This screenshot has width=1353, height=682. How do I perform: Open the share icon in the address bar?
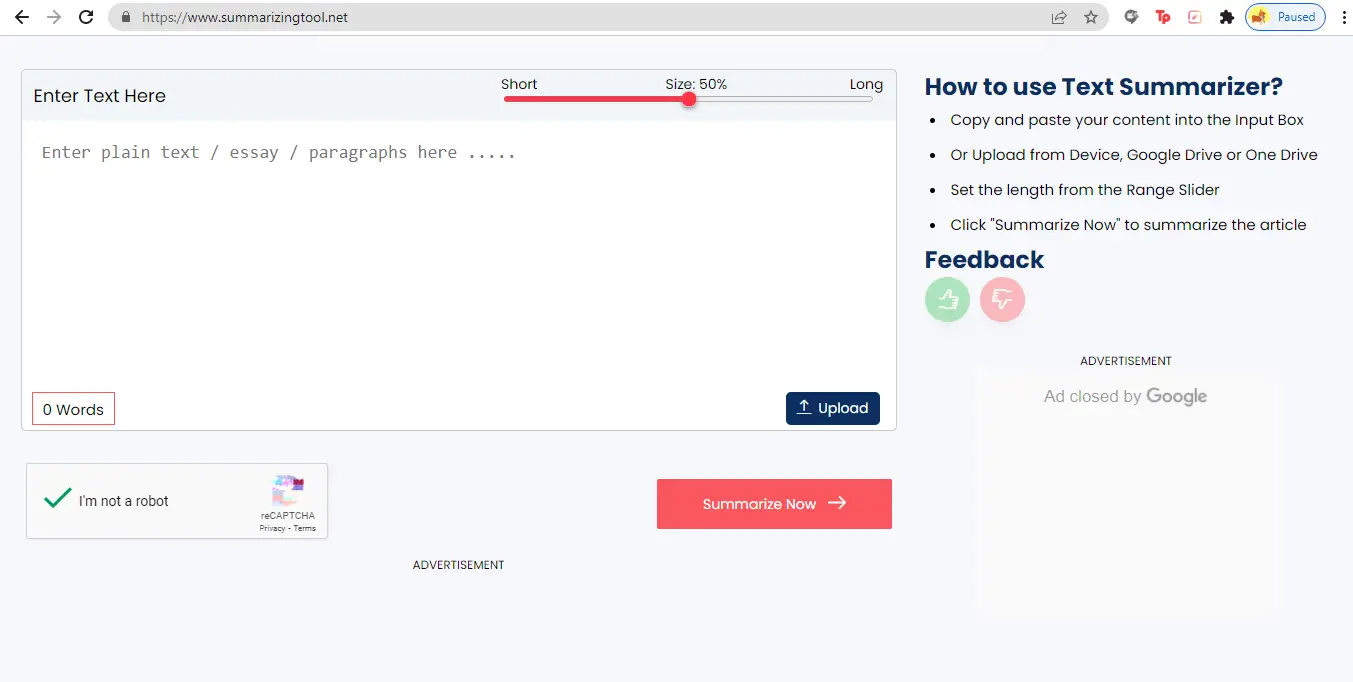tap(1058, 17)
